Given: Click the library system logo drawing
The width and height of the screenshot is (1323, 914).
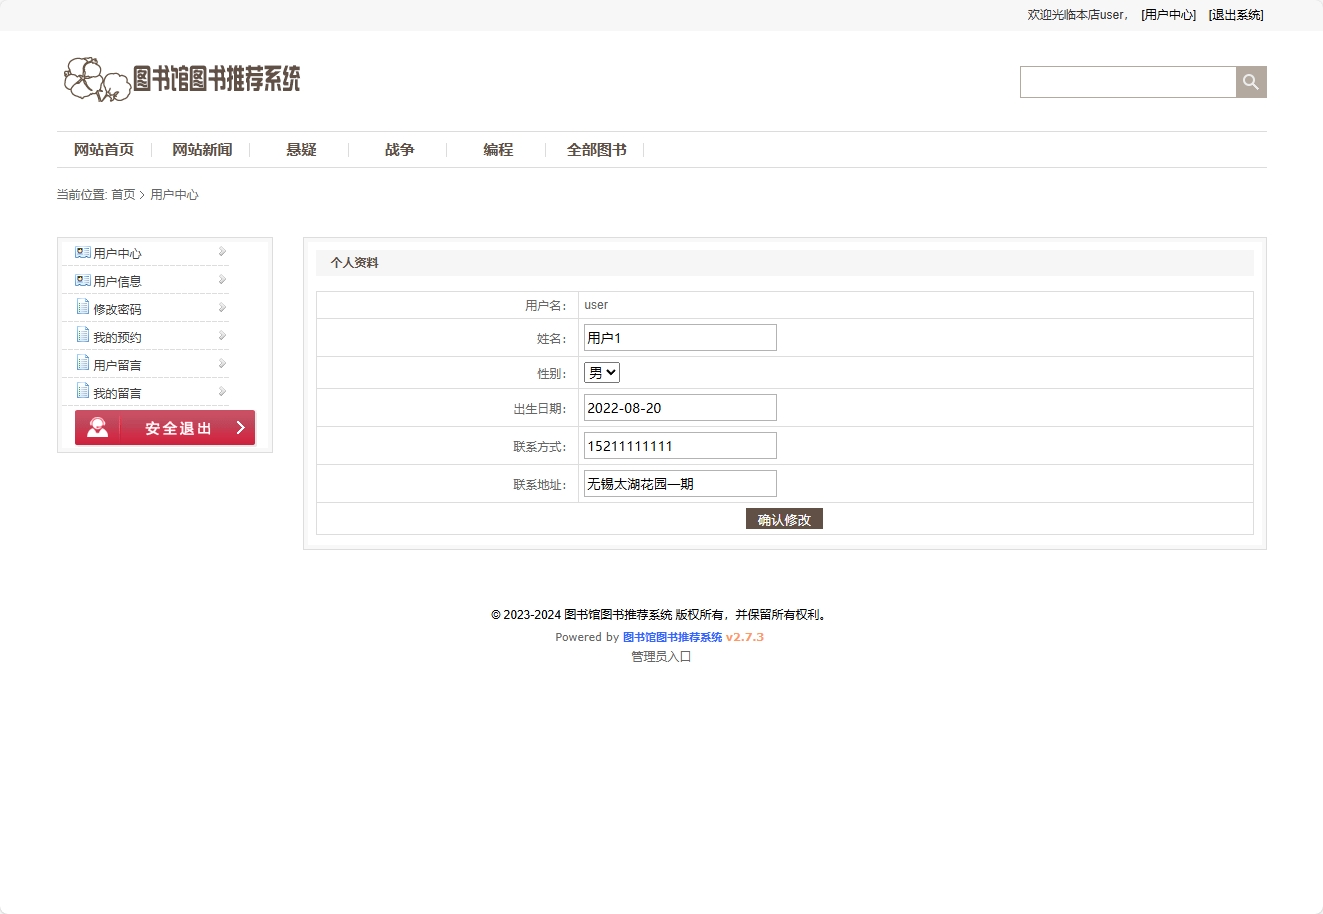Looking at the screenshot, I should 97,79.
